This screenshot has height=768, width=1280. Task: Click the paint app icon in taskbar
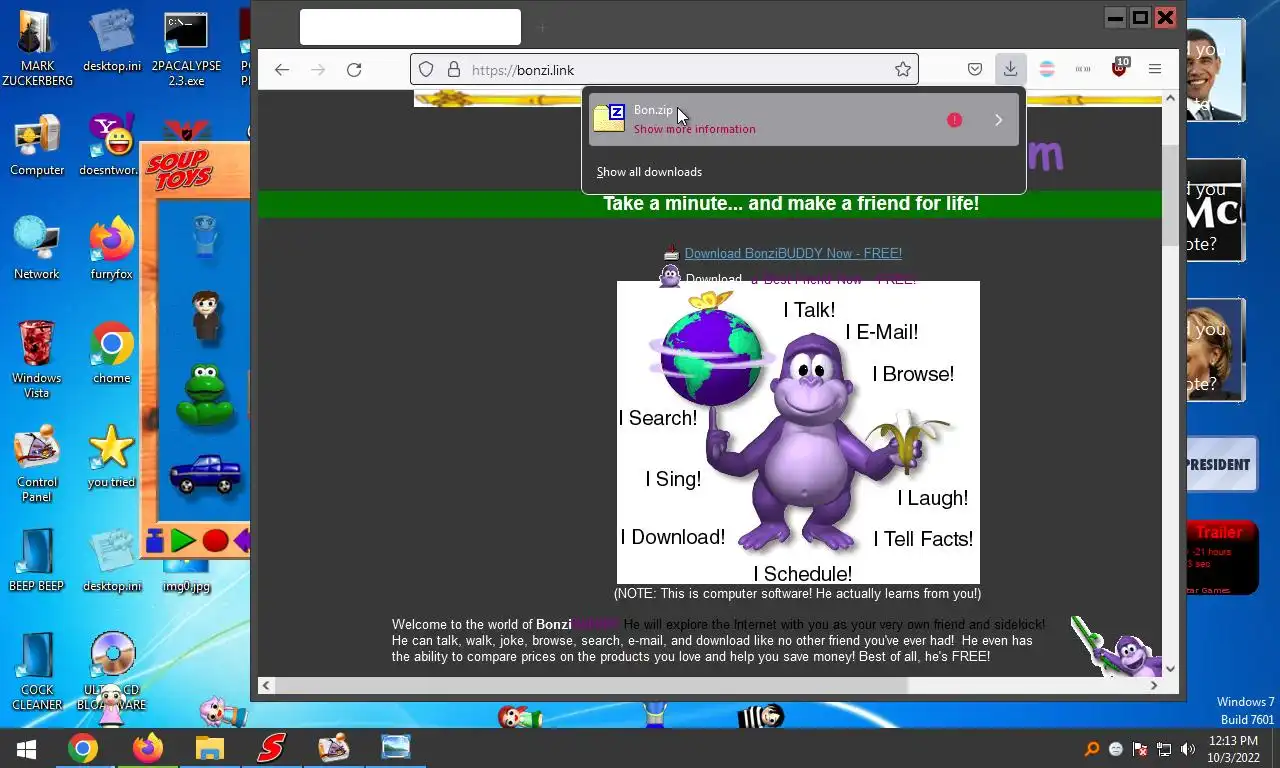[333, 748]
